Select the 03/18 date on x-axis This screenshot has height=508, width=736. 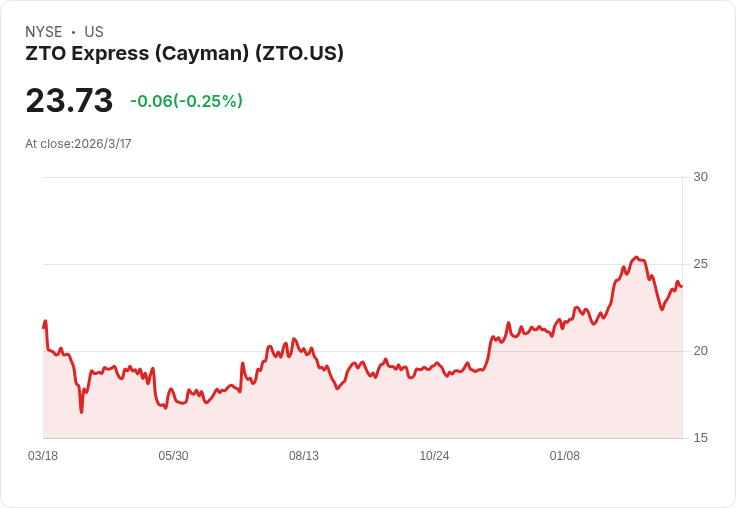pyautogui.click(x=43, y=456)
